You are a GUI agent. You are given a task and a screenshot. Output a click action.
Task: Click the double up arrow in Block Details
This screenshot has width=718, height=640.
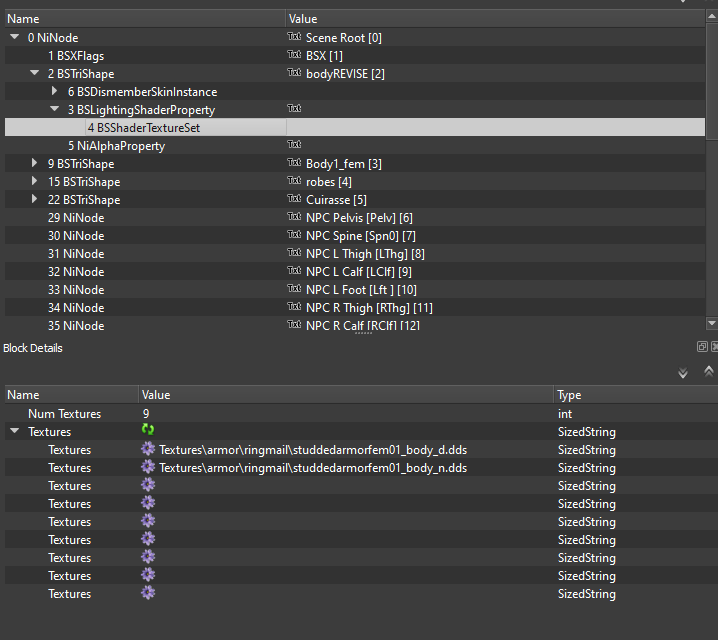tap(708, 371)
